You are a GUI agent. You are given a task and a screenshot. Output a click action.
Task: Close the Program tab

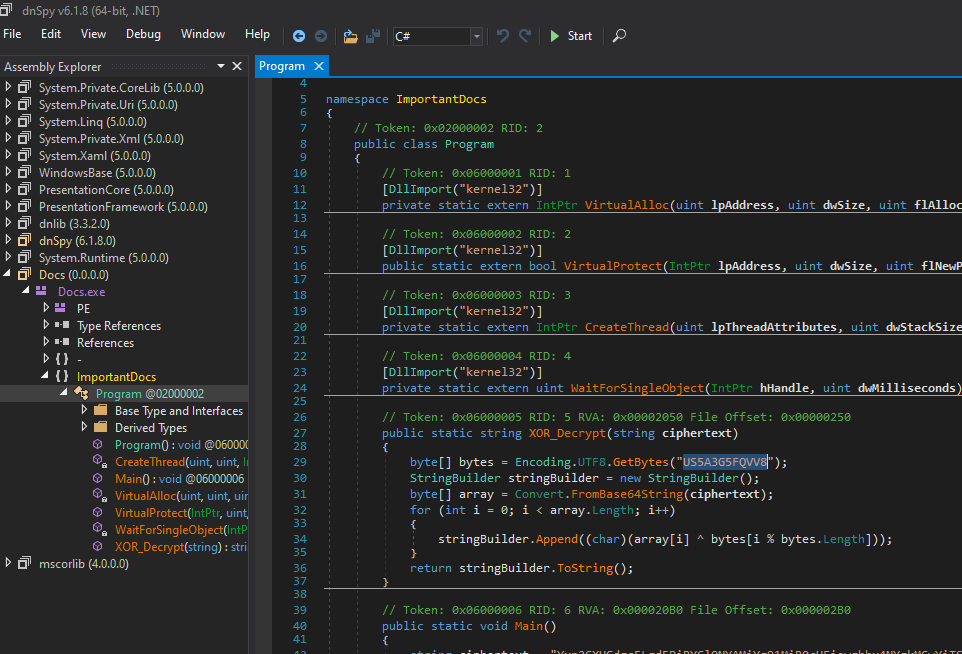[x=319, y=66]
